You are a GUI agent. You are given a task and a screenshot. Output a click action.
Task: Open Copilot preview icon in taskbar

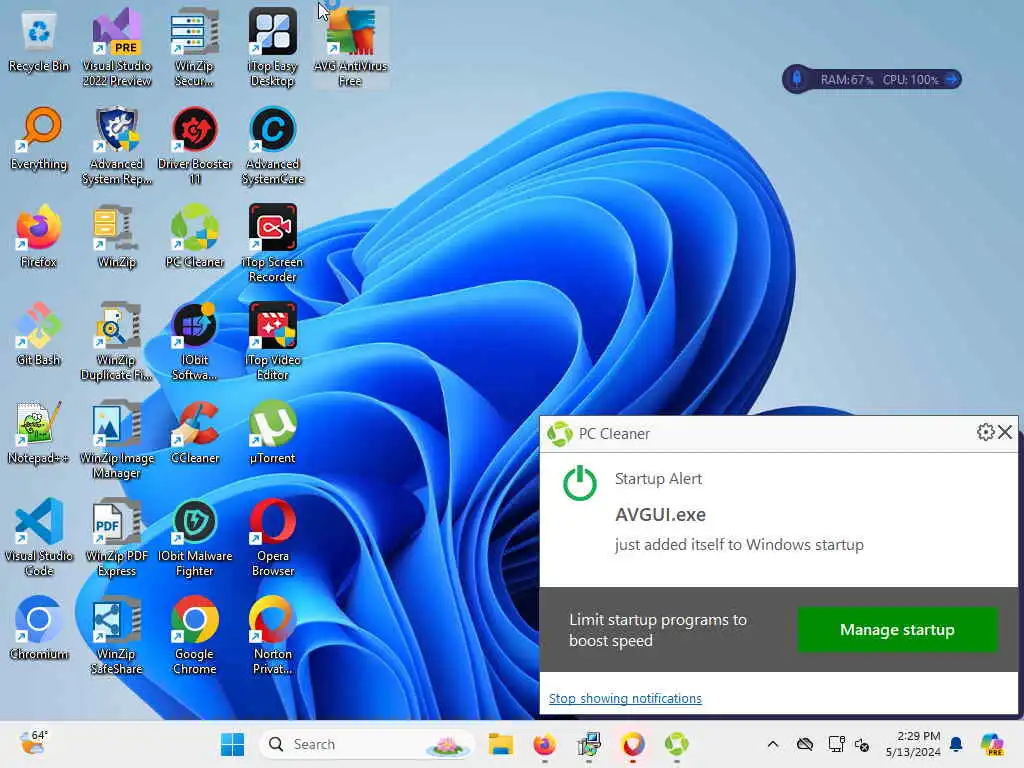(992, 744)
